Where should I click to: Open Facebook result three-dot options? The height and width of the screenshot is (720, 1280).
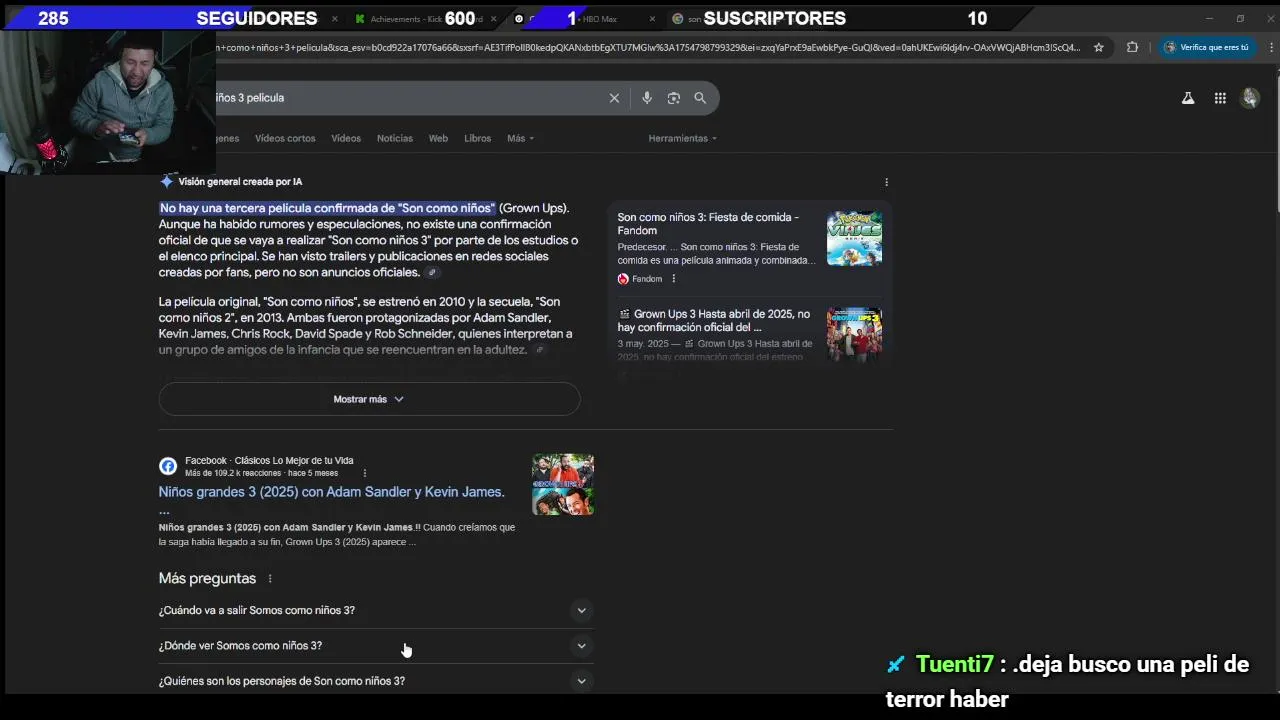pos(364,473)
